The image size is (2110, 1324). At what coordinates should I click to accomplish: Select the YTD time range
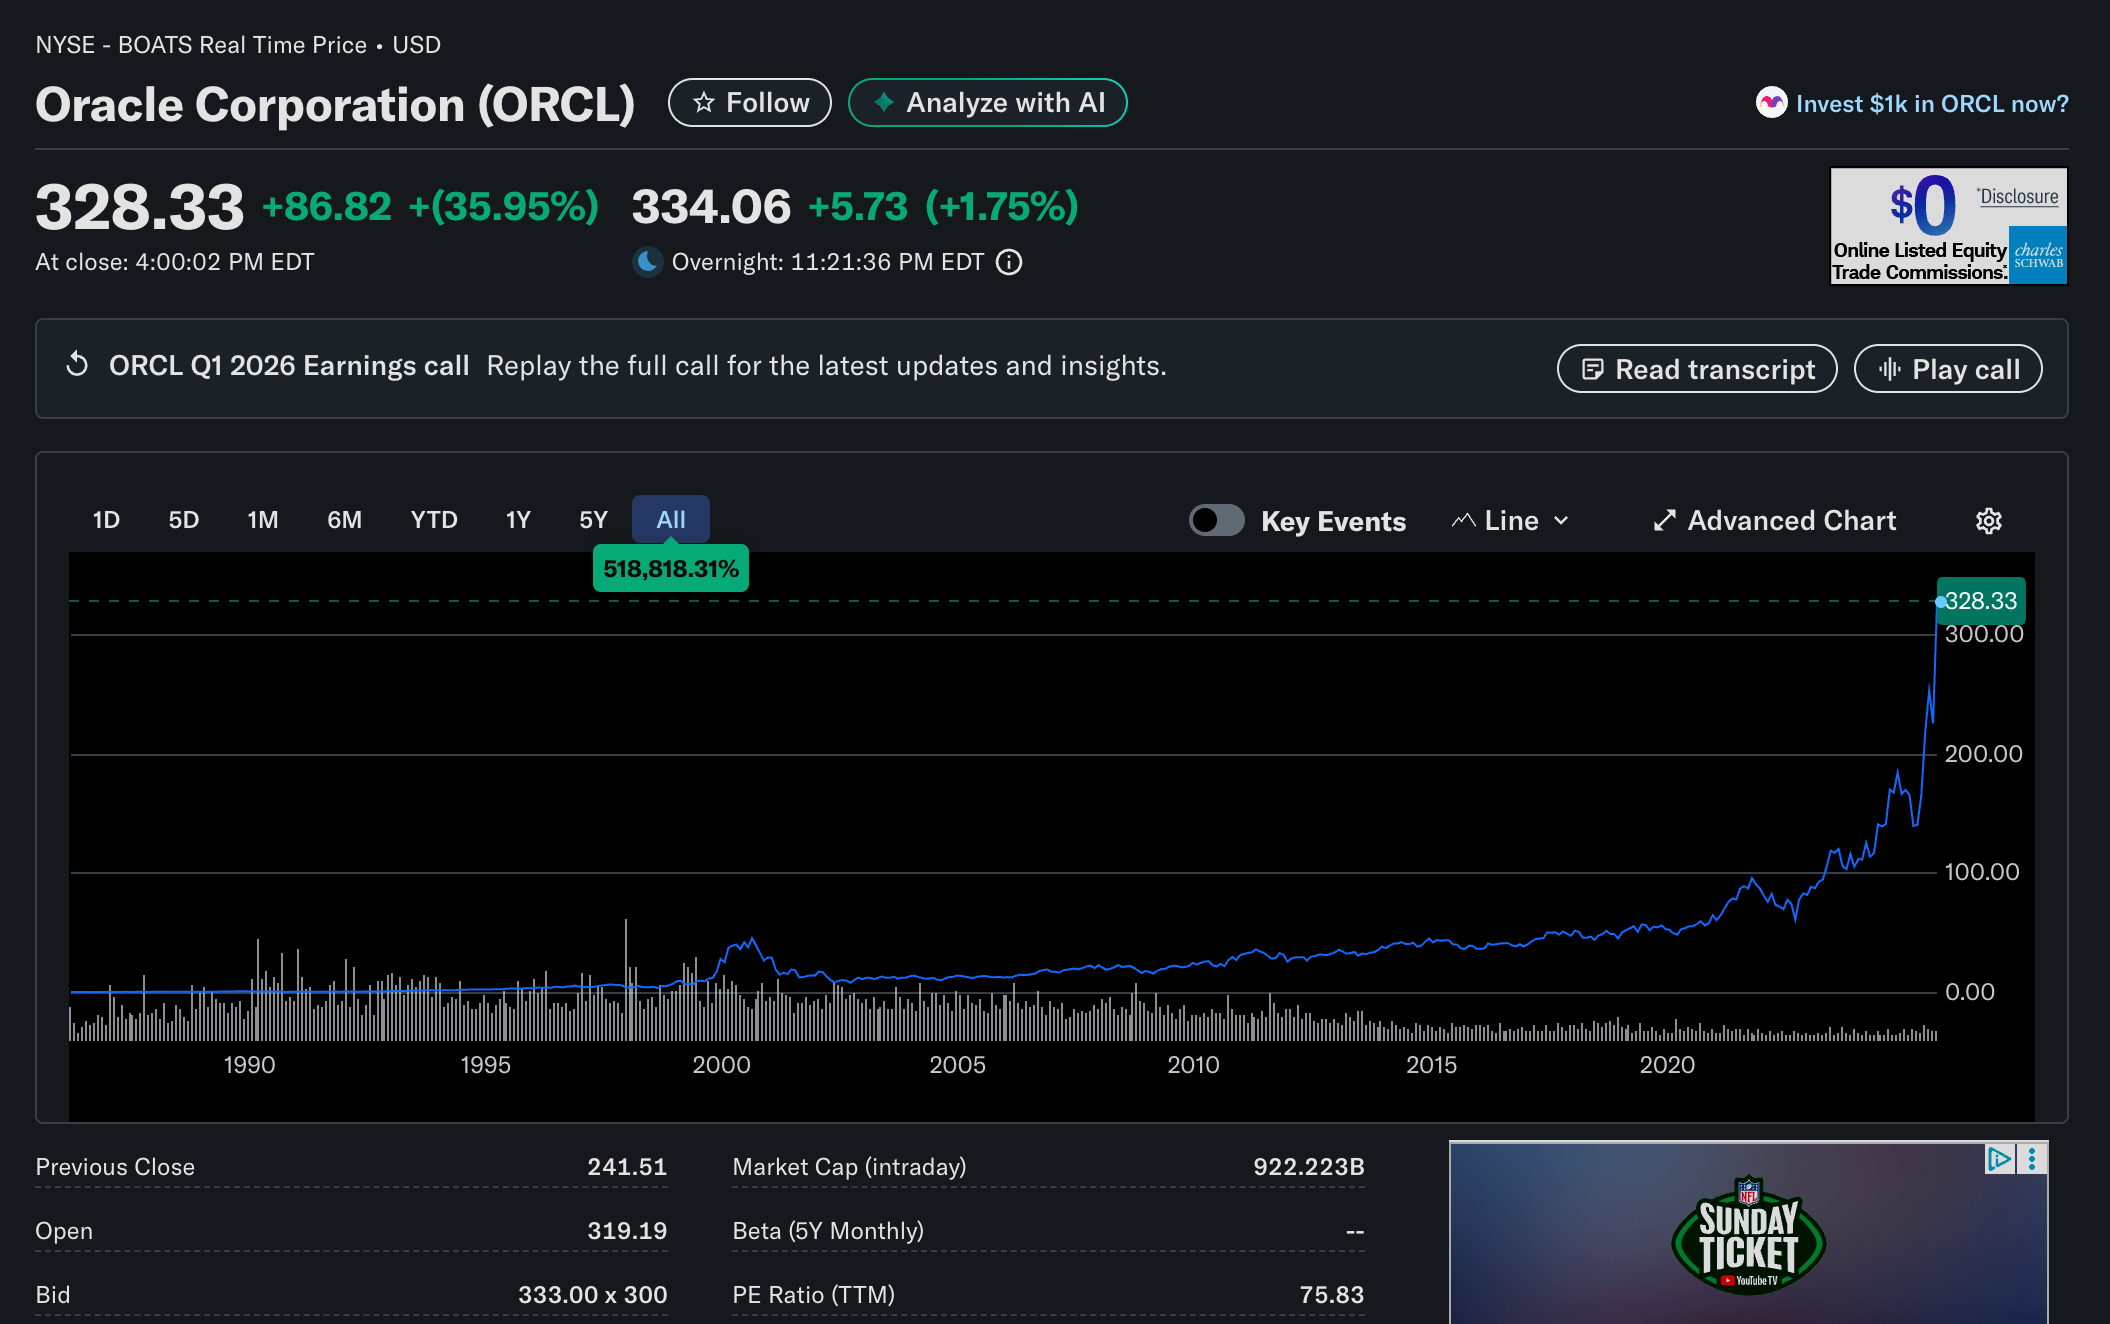point(433,520)
